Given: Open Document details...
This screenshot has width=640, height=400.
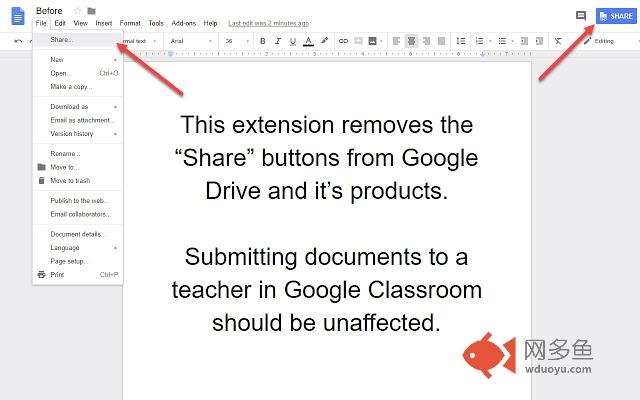Looking at the screenshot, I should point(78,234).
